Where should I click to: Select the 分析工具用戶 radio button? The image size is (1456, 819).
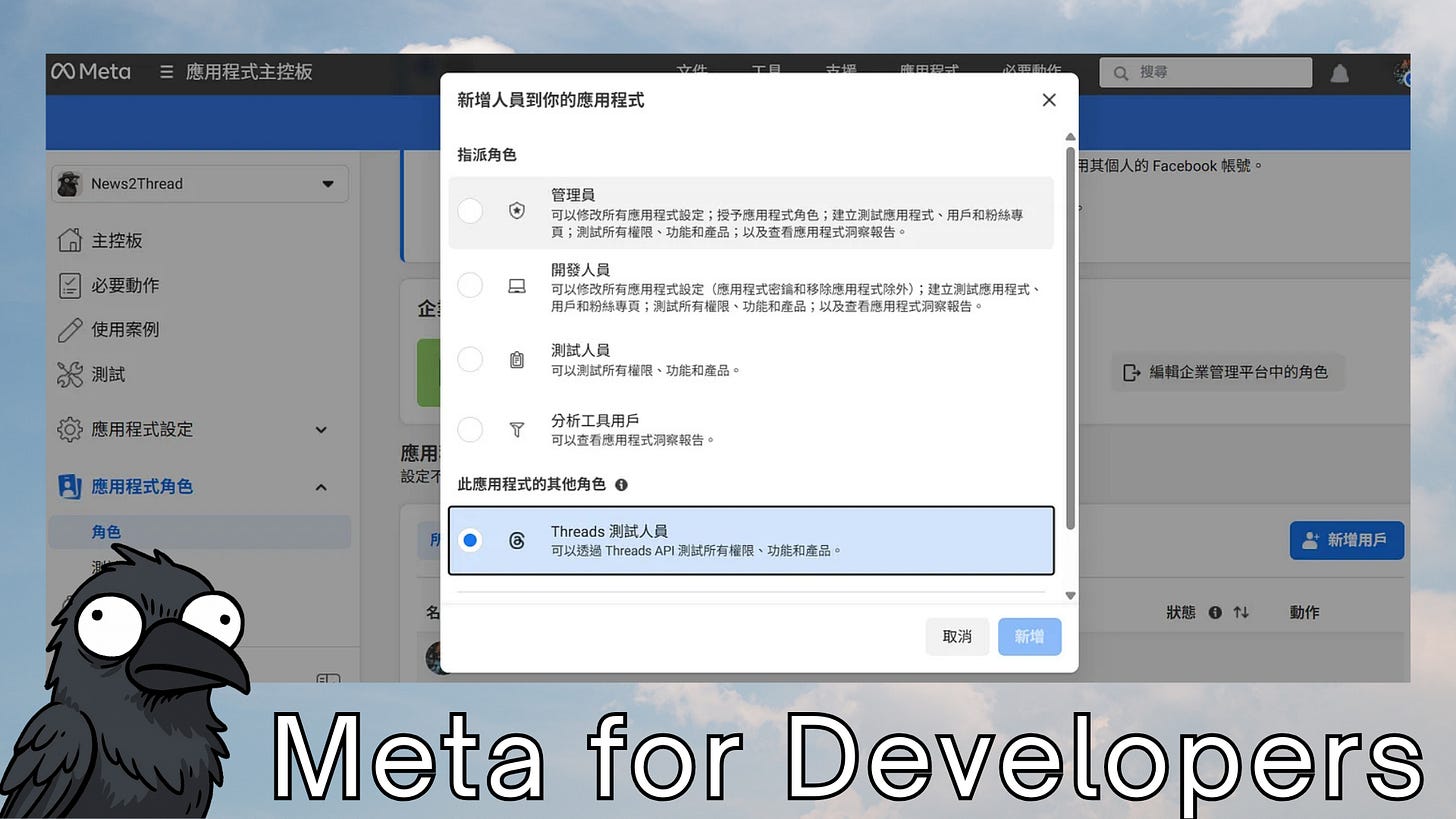click(470, 430)
